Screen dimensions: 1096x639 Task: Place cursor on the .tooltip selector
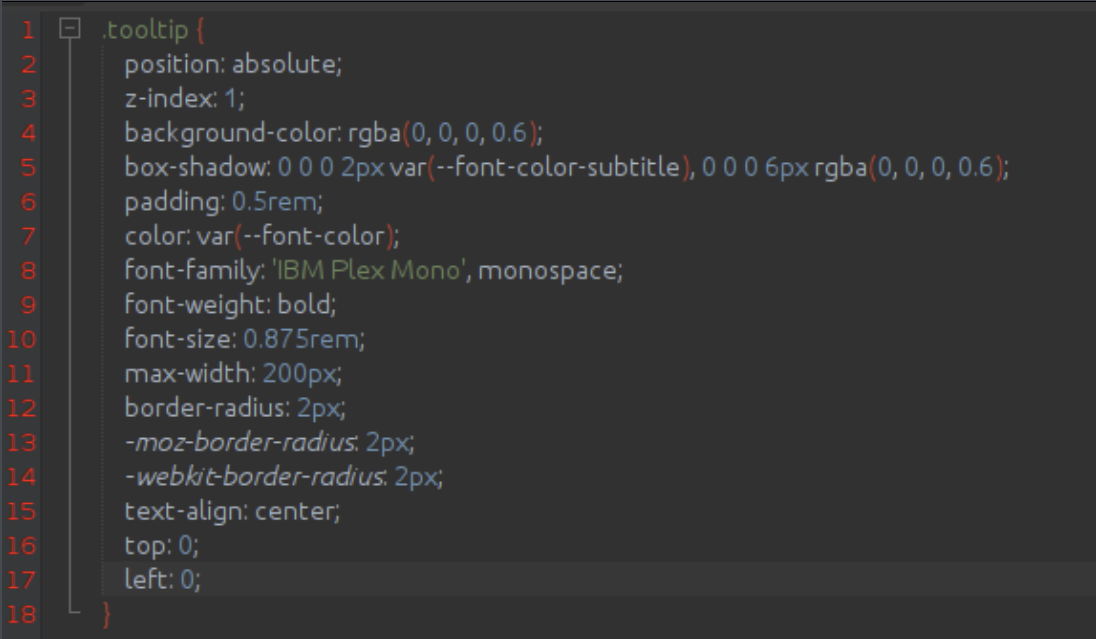(143, 30)
